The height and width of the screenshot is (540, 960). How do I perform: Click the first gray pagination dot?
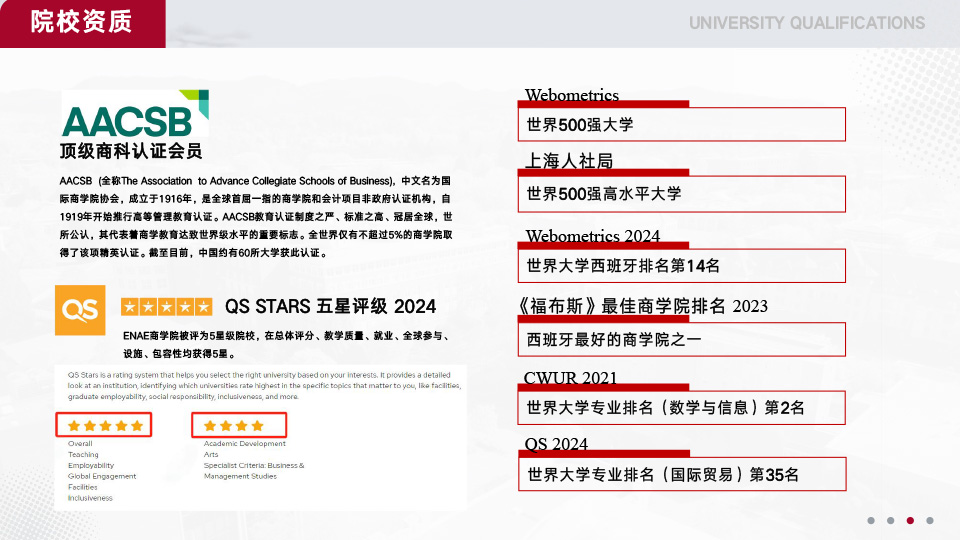tap(870, 520)
